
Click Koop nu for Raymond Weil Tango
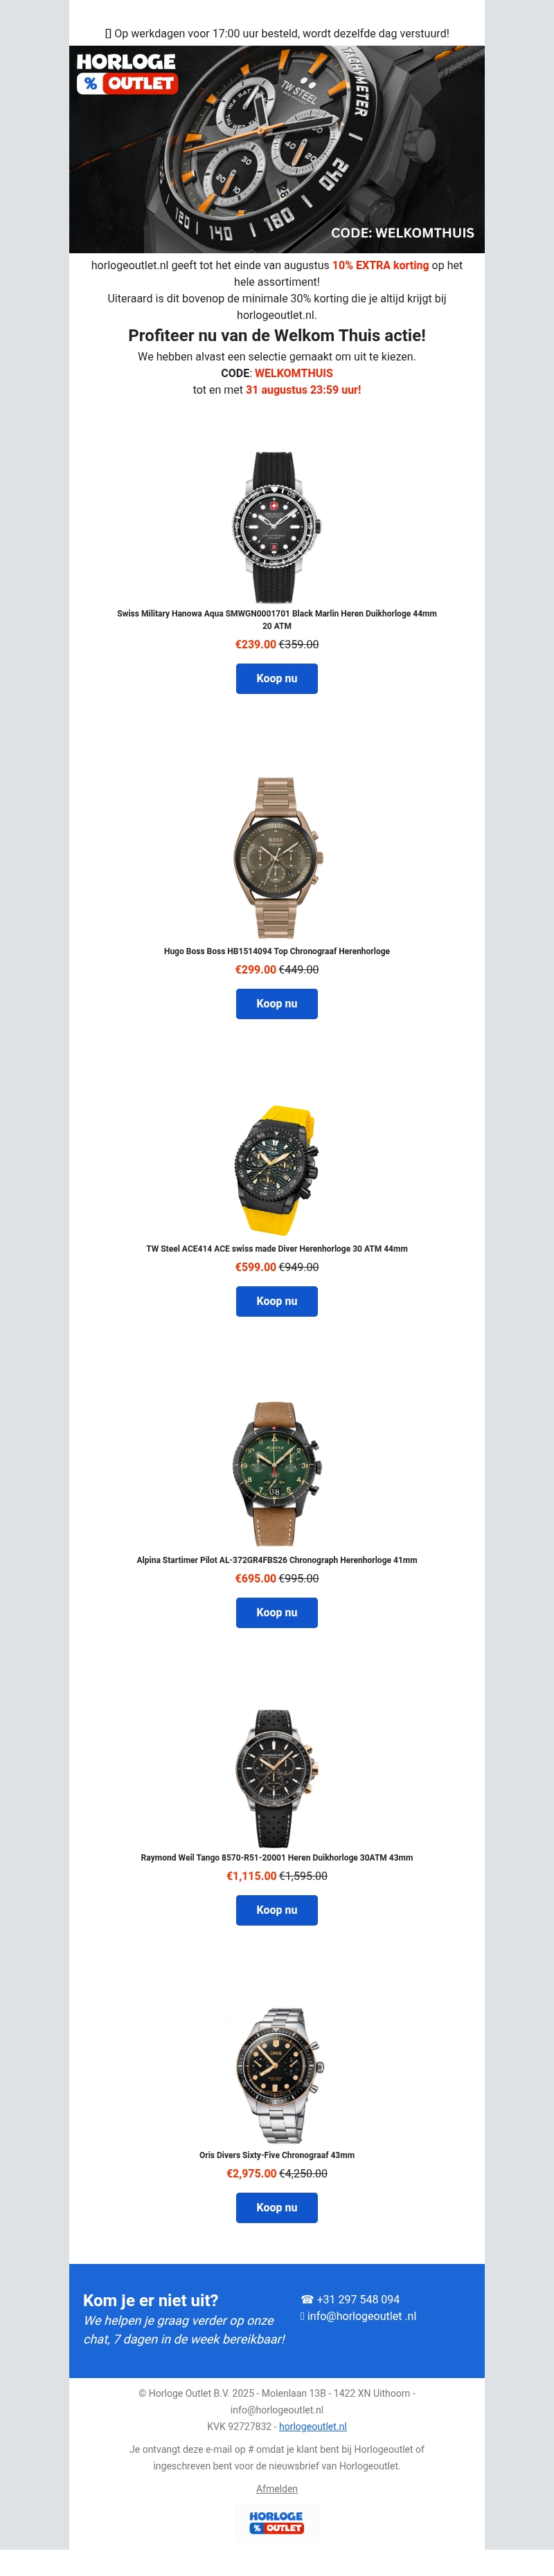tap(277, 1910)
